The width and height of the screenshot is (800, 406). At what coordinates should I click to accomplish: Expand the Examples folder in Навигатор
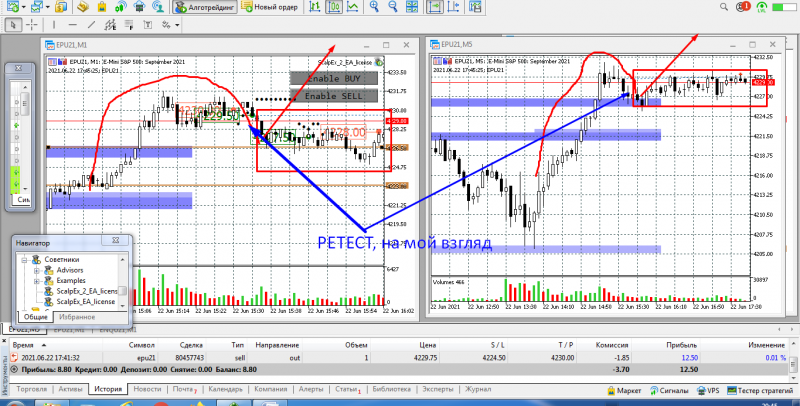coord(36,281)
